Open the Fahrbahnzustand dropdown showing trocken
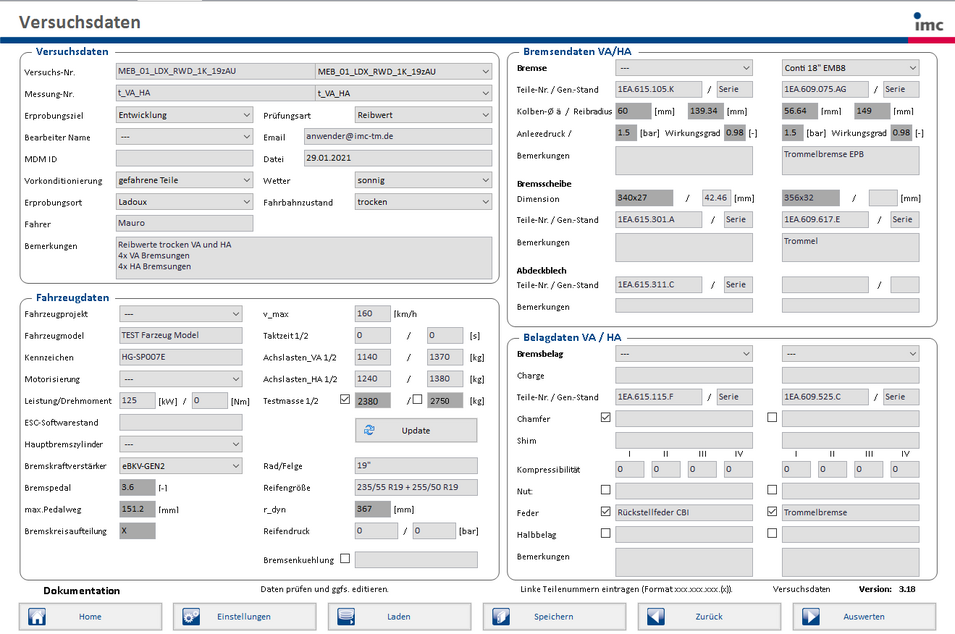This screenshot has height=634, width=955. pyautogui.click(x=486, y=202)
